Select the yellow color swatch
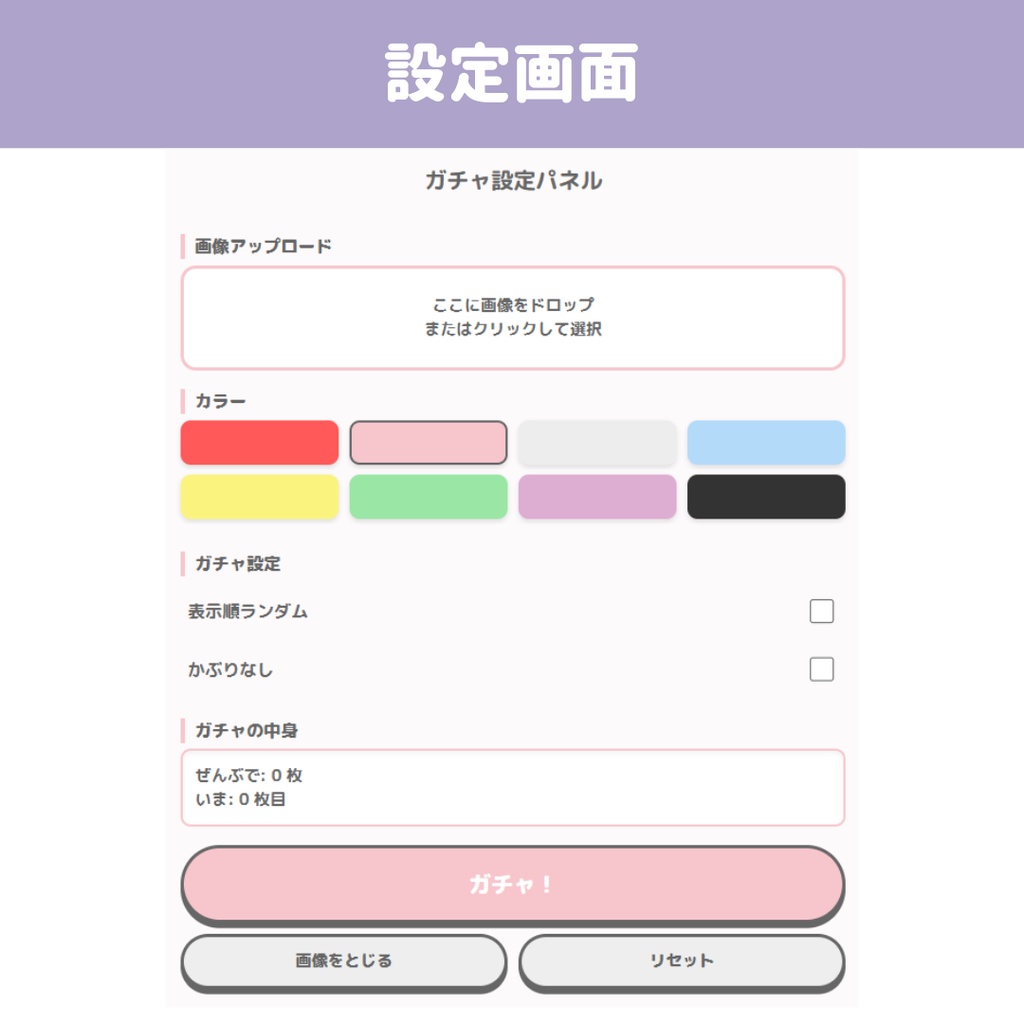The height and width of the screenshot is (1024, 1024). (259, 496)
